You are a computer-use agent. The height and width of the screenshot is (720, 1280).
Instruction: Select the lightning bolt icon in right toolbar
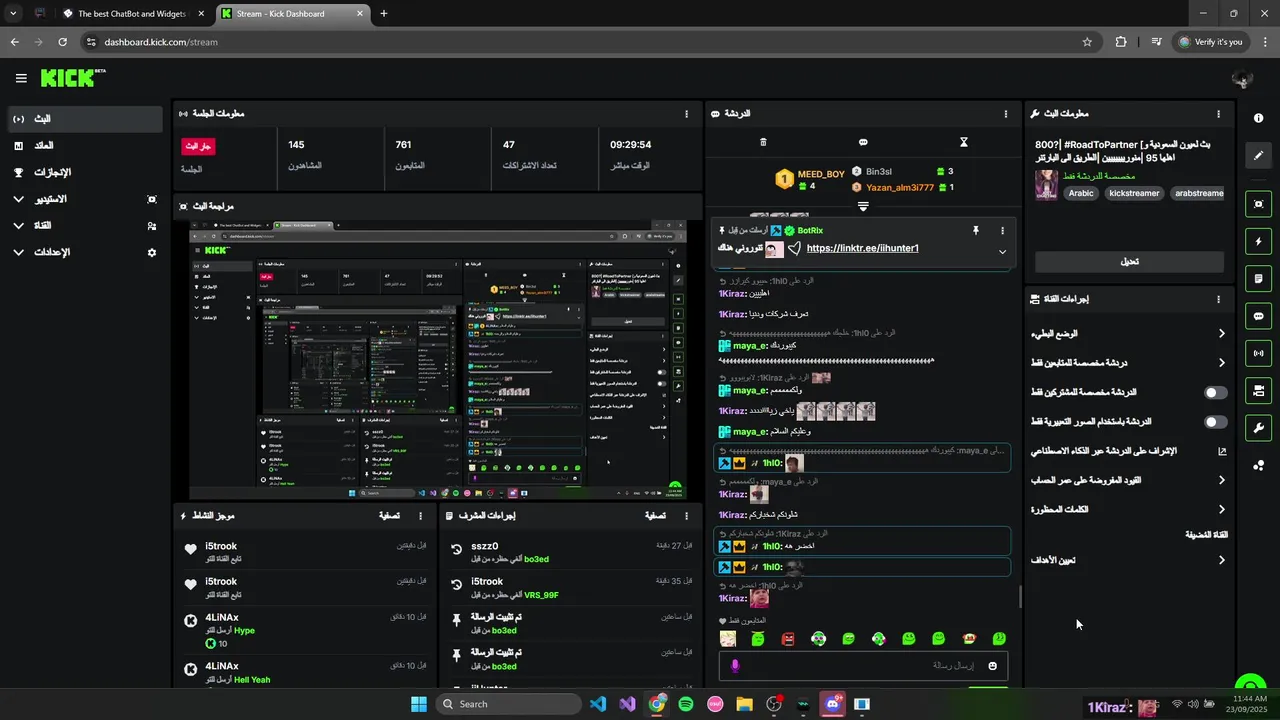click(x=1258, y=241)
